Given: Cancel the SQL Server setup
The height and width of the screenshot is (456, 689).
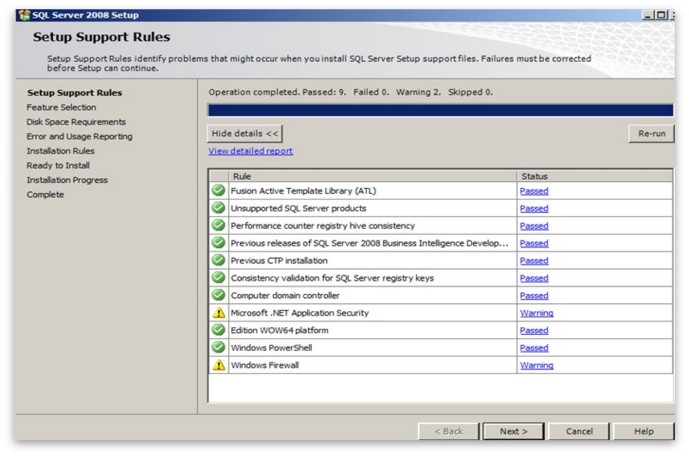Looking at the screenshot, I should (x=579, y=431).
